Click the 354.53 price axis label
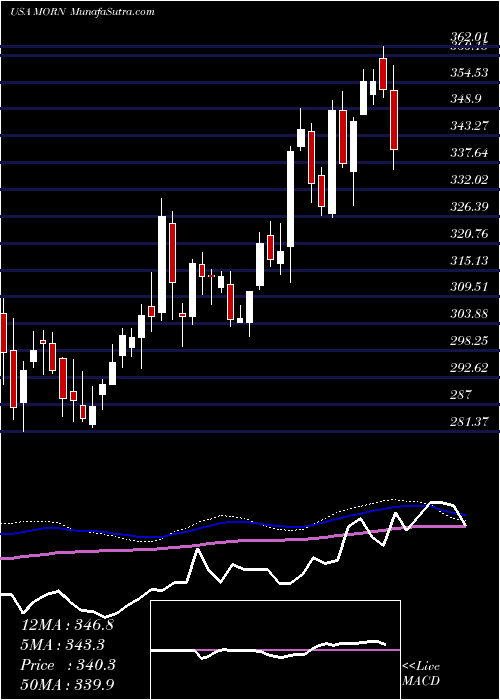The height and width of the screenshot is (700, 500). pos(469,73)
